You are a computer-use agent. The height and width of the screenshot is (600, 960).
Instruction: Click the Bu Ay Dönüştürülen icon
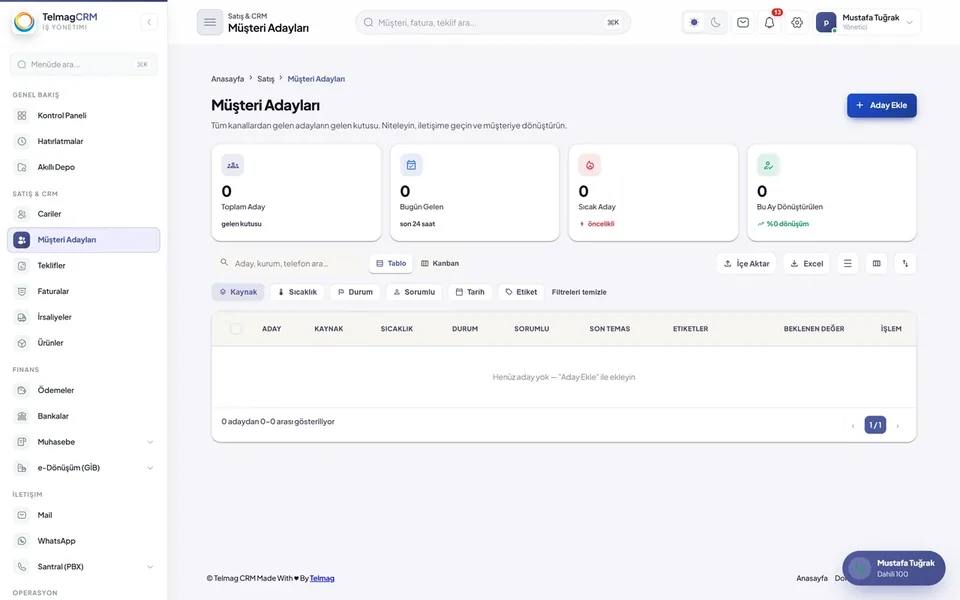[x=768, y=165]
